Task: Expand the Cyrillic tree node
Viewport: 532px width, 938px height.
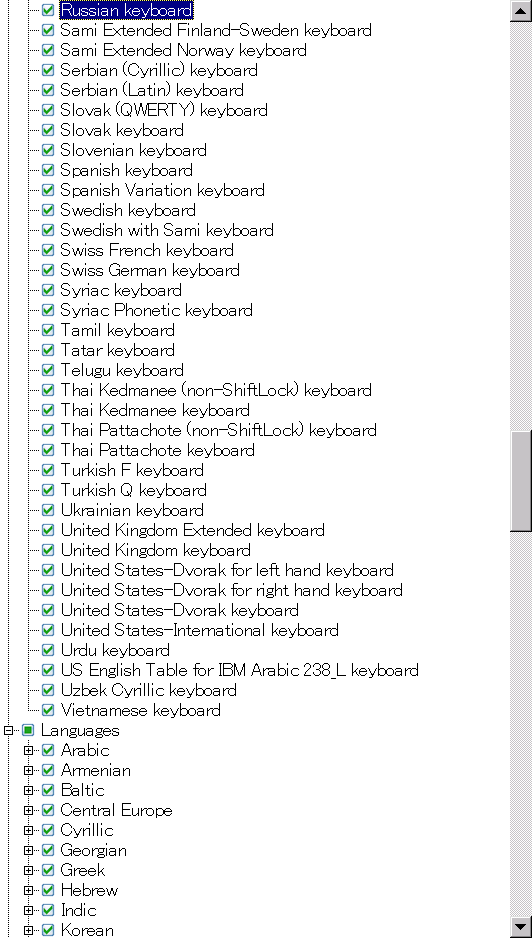Action: pyautogui.click(x=28, y=830)
